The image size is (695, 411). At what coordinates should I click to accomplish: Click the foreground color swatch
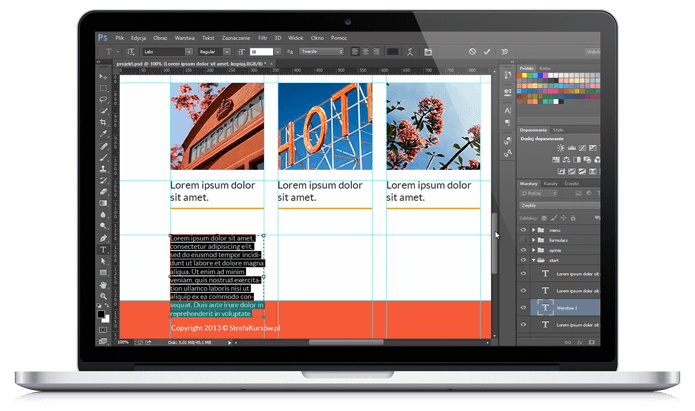coord(101,314)
